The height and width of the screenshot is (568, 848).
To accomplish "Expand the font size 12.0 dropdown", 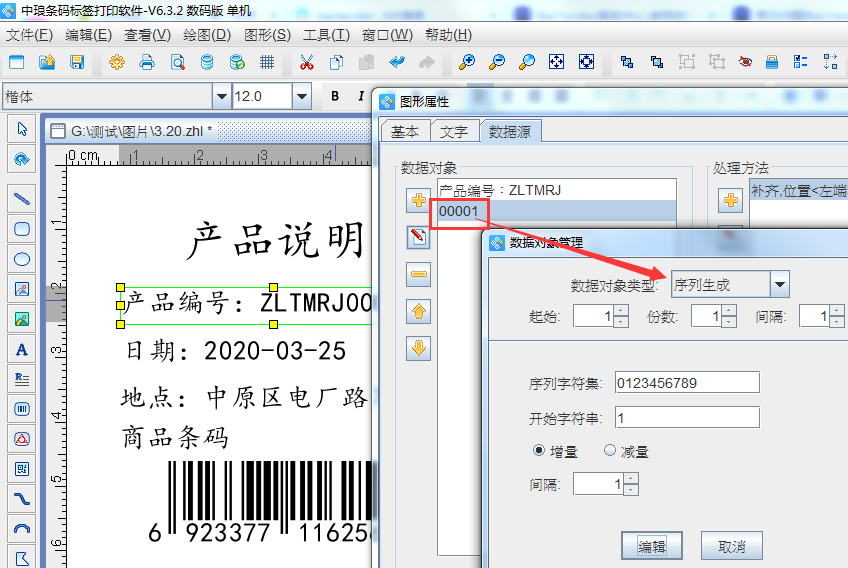I will [301, 96].
